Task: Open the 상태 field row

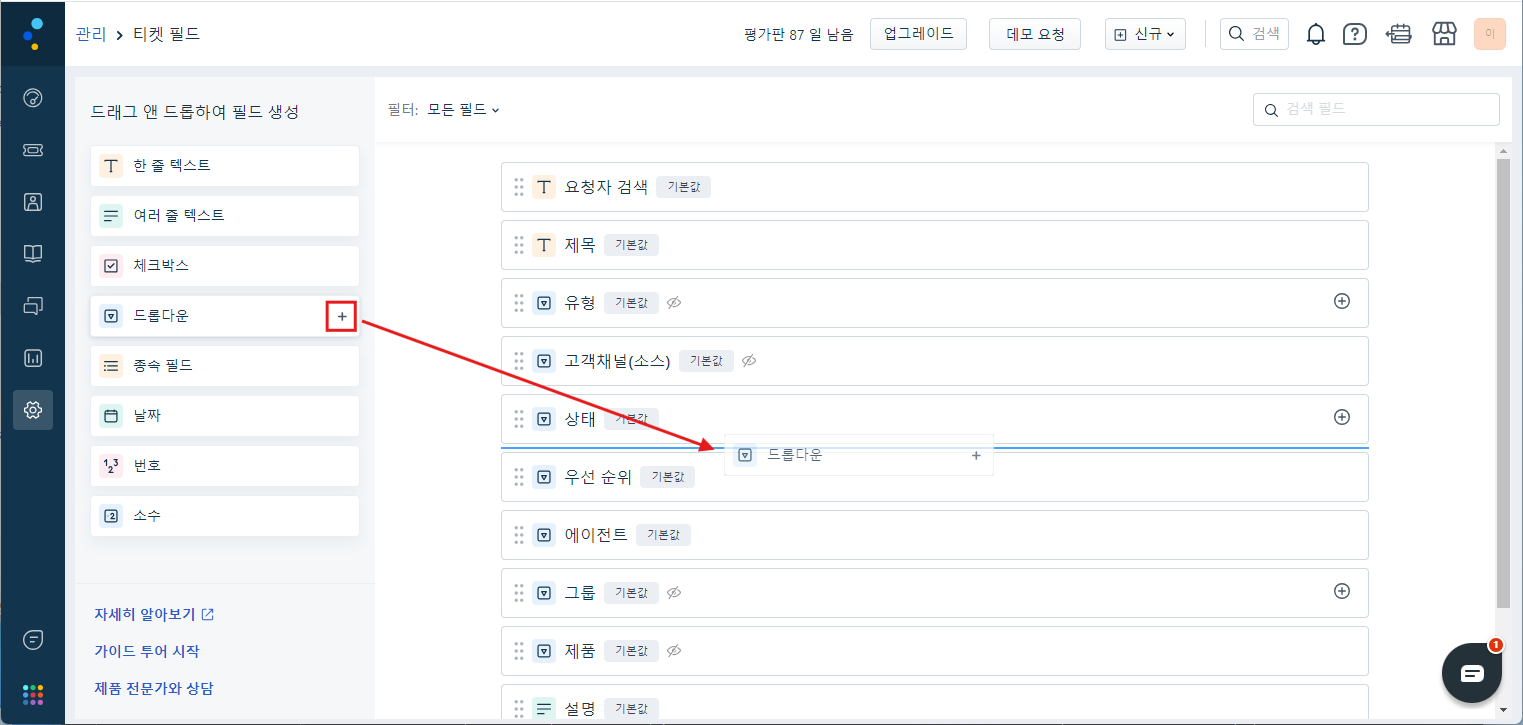Action: [934, 419]
